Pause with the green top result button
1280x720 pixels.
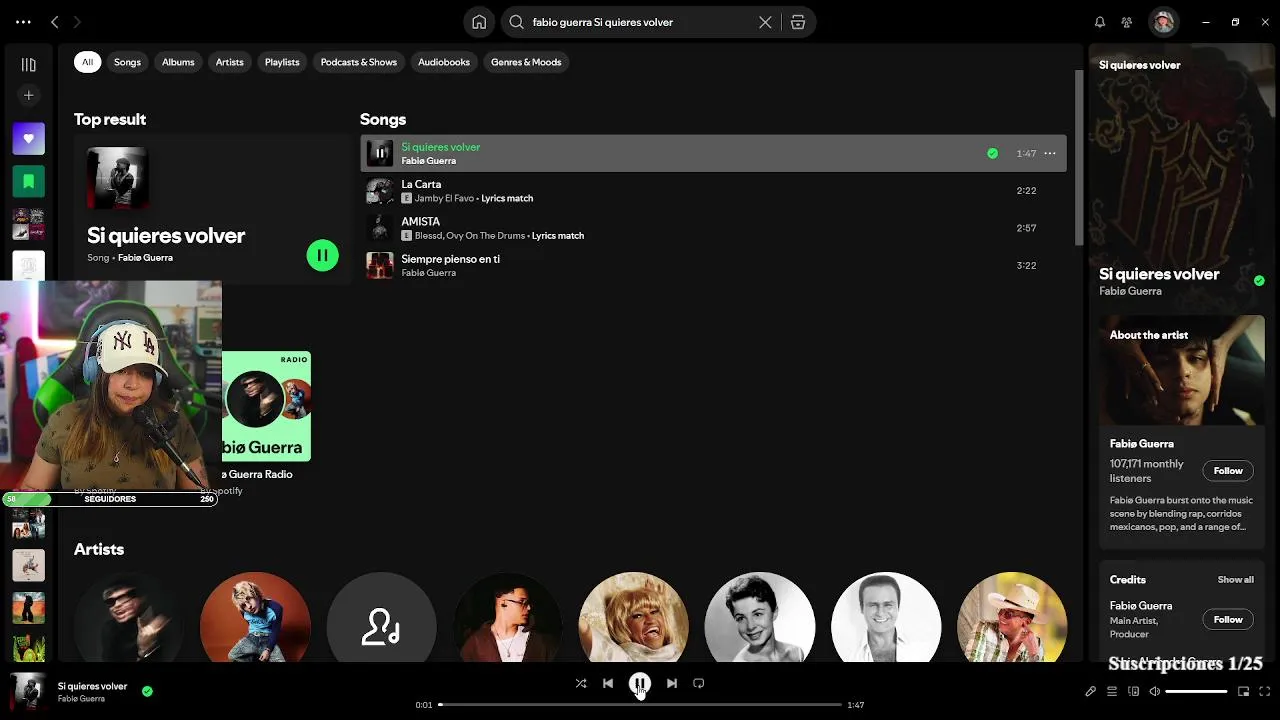322,256
